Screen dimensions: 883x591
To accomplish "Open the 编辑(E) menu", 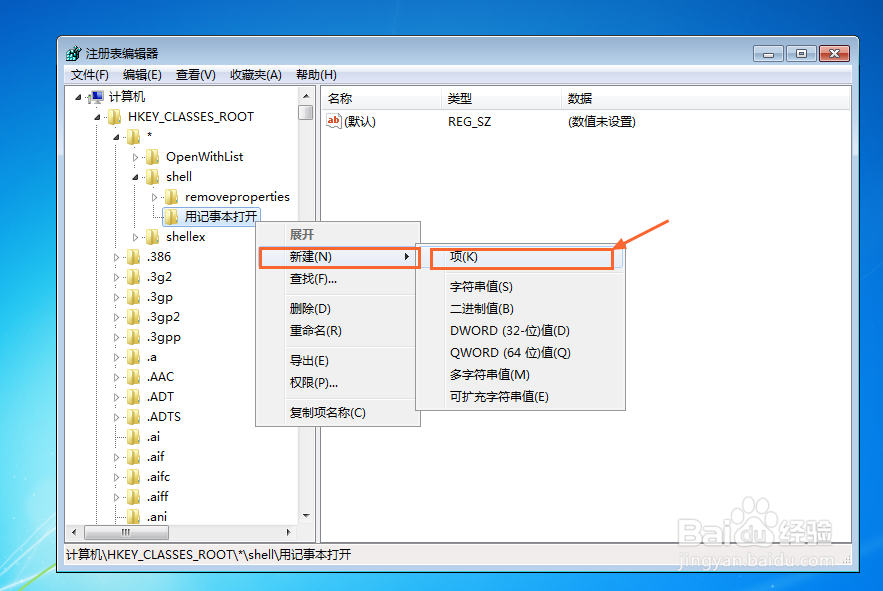I will [142, 75].
